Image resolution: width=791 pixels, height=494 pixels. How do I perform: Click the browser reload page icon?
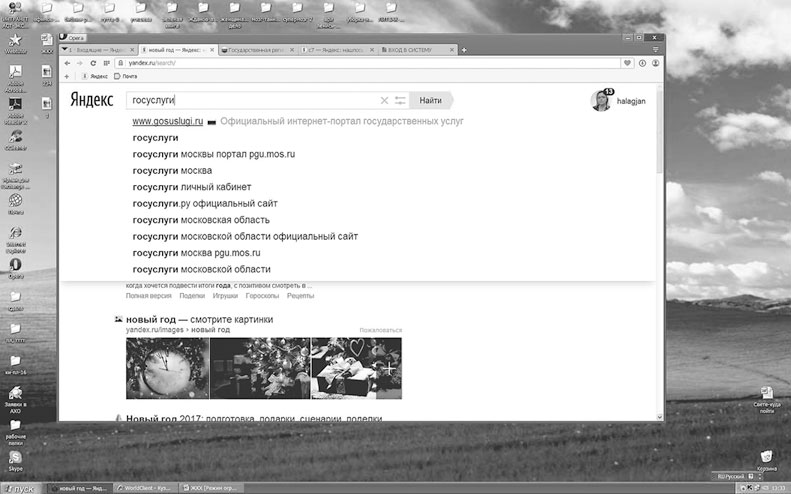(93, 62)
